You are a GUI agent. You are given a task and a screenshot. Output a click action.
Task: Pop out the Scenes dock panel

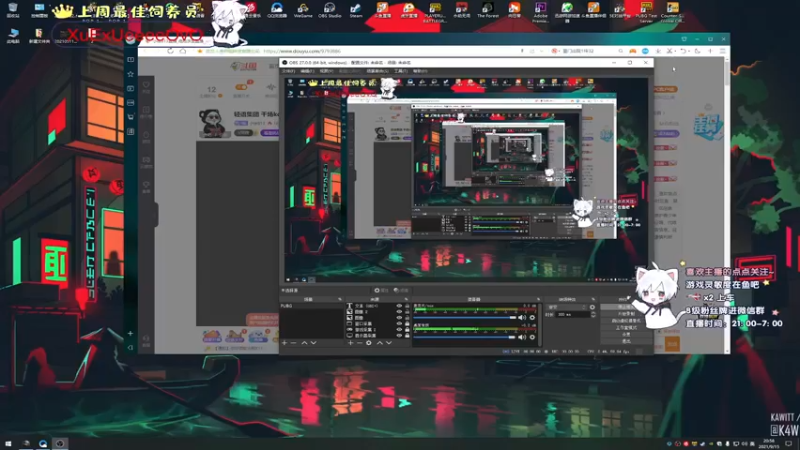pos(340,299)
